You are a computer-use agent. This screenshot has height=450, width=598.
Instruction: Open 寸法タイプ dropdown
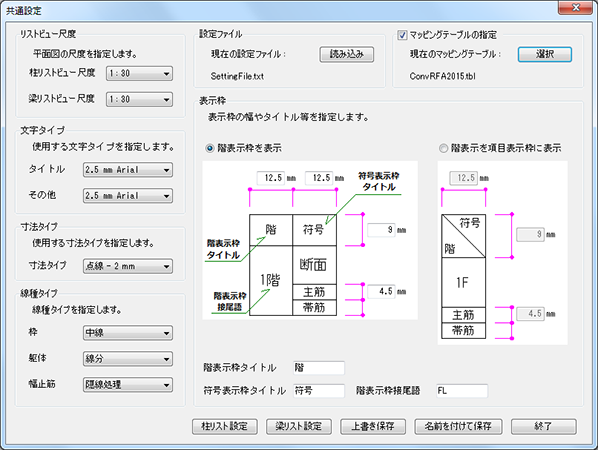128,266
